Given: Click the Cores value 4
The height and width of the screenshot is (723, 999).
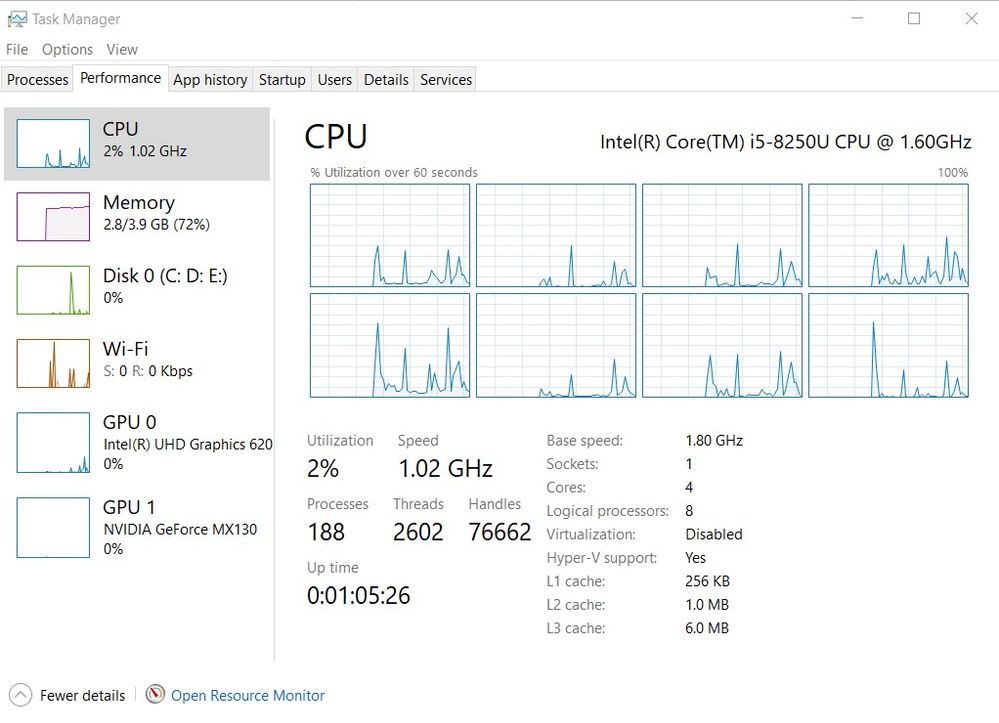Looking at the screenshot, I should [x=689, y=487].
